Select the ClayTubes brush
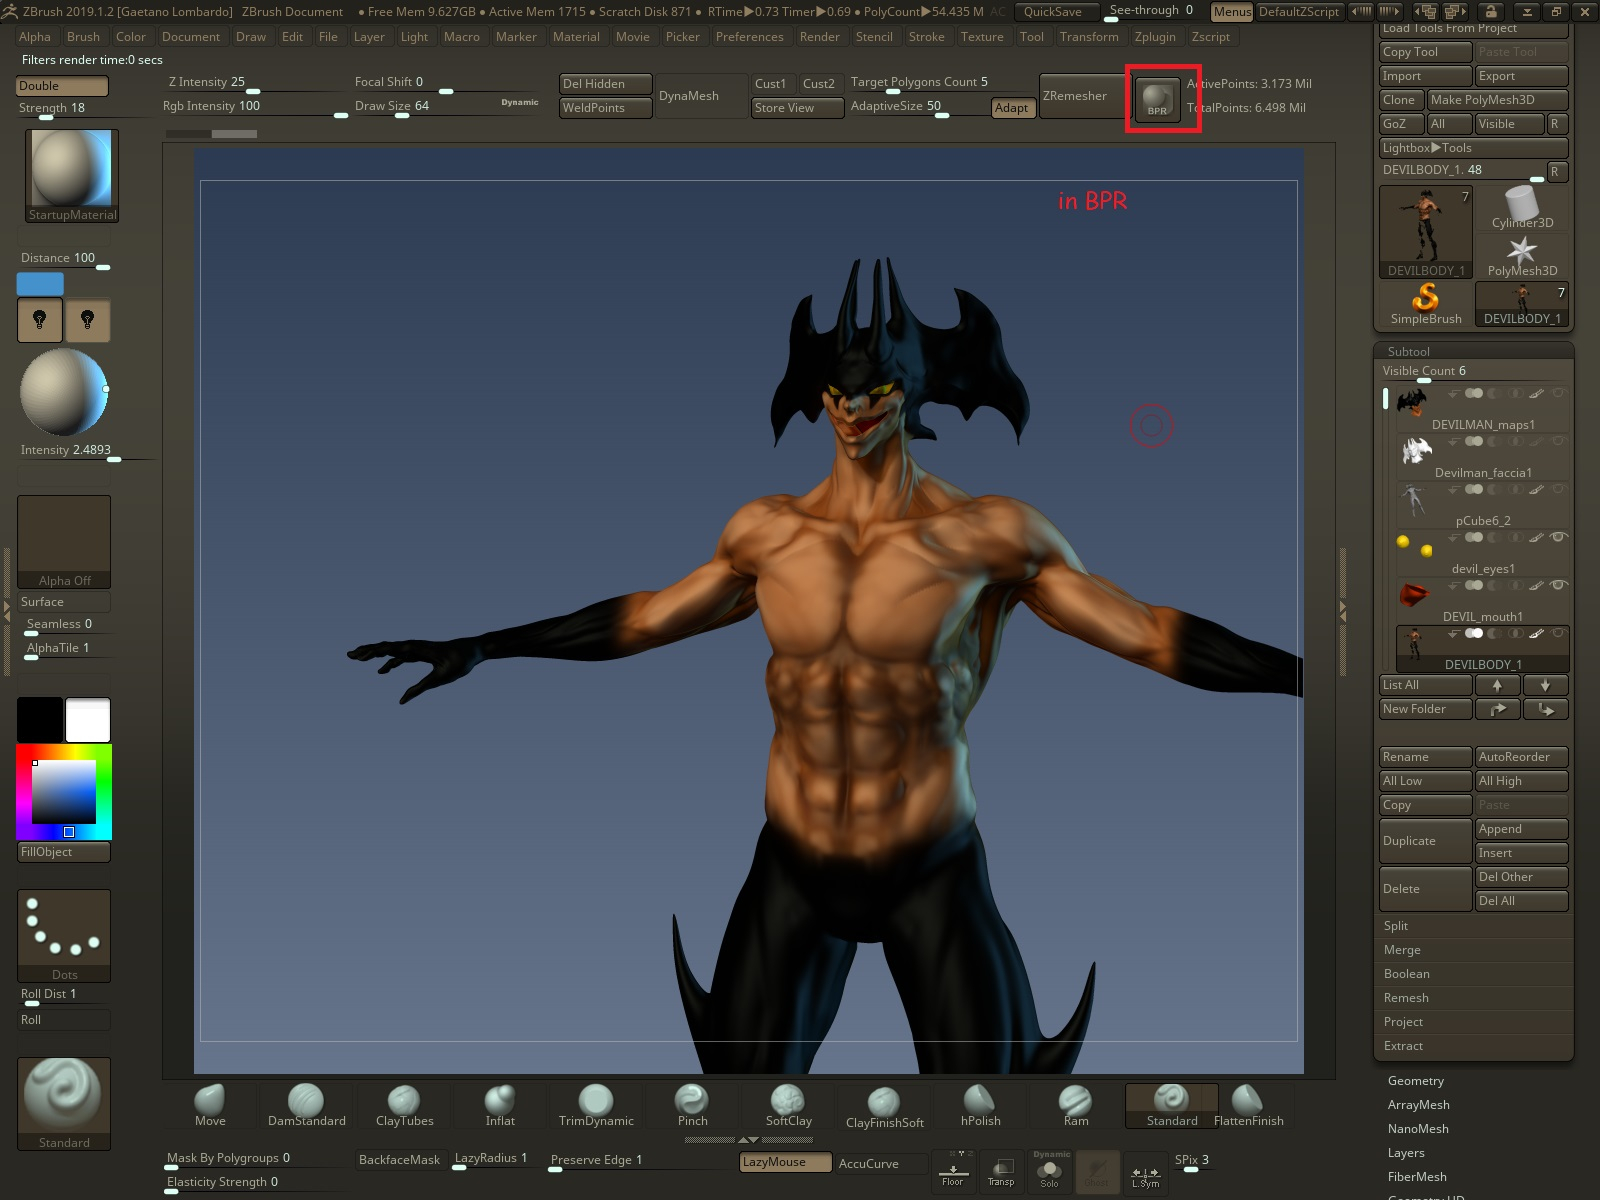Screen dimensions: 1600x1200 (x=404, y=1106)
